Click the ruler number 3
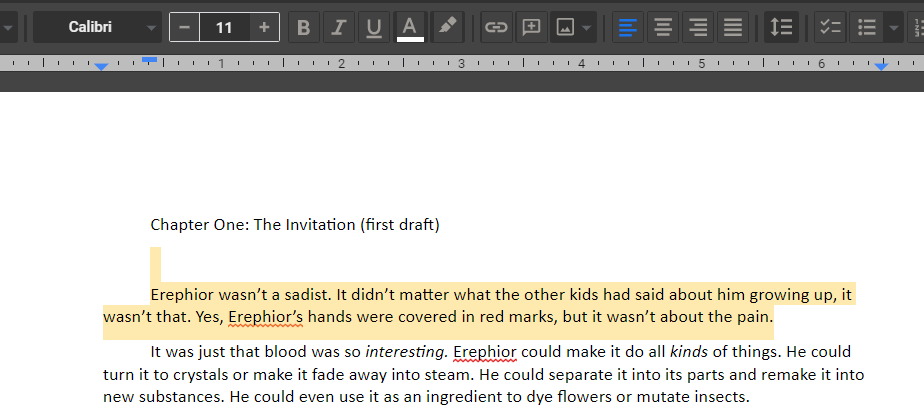The width and height of the screenshot is (924, 420). (x=461, y=64)
